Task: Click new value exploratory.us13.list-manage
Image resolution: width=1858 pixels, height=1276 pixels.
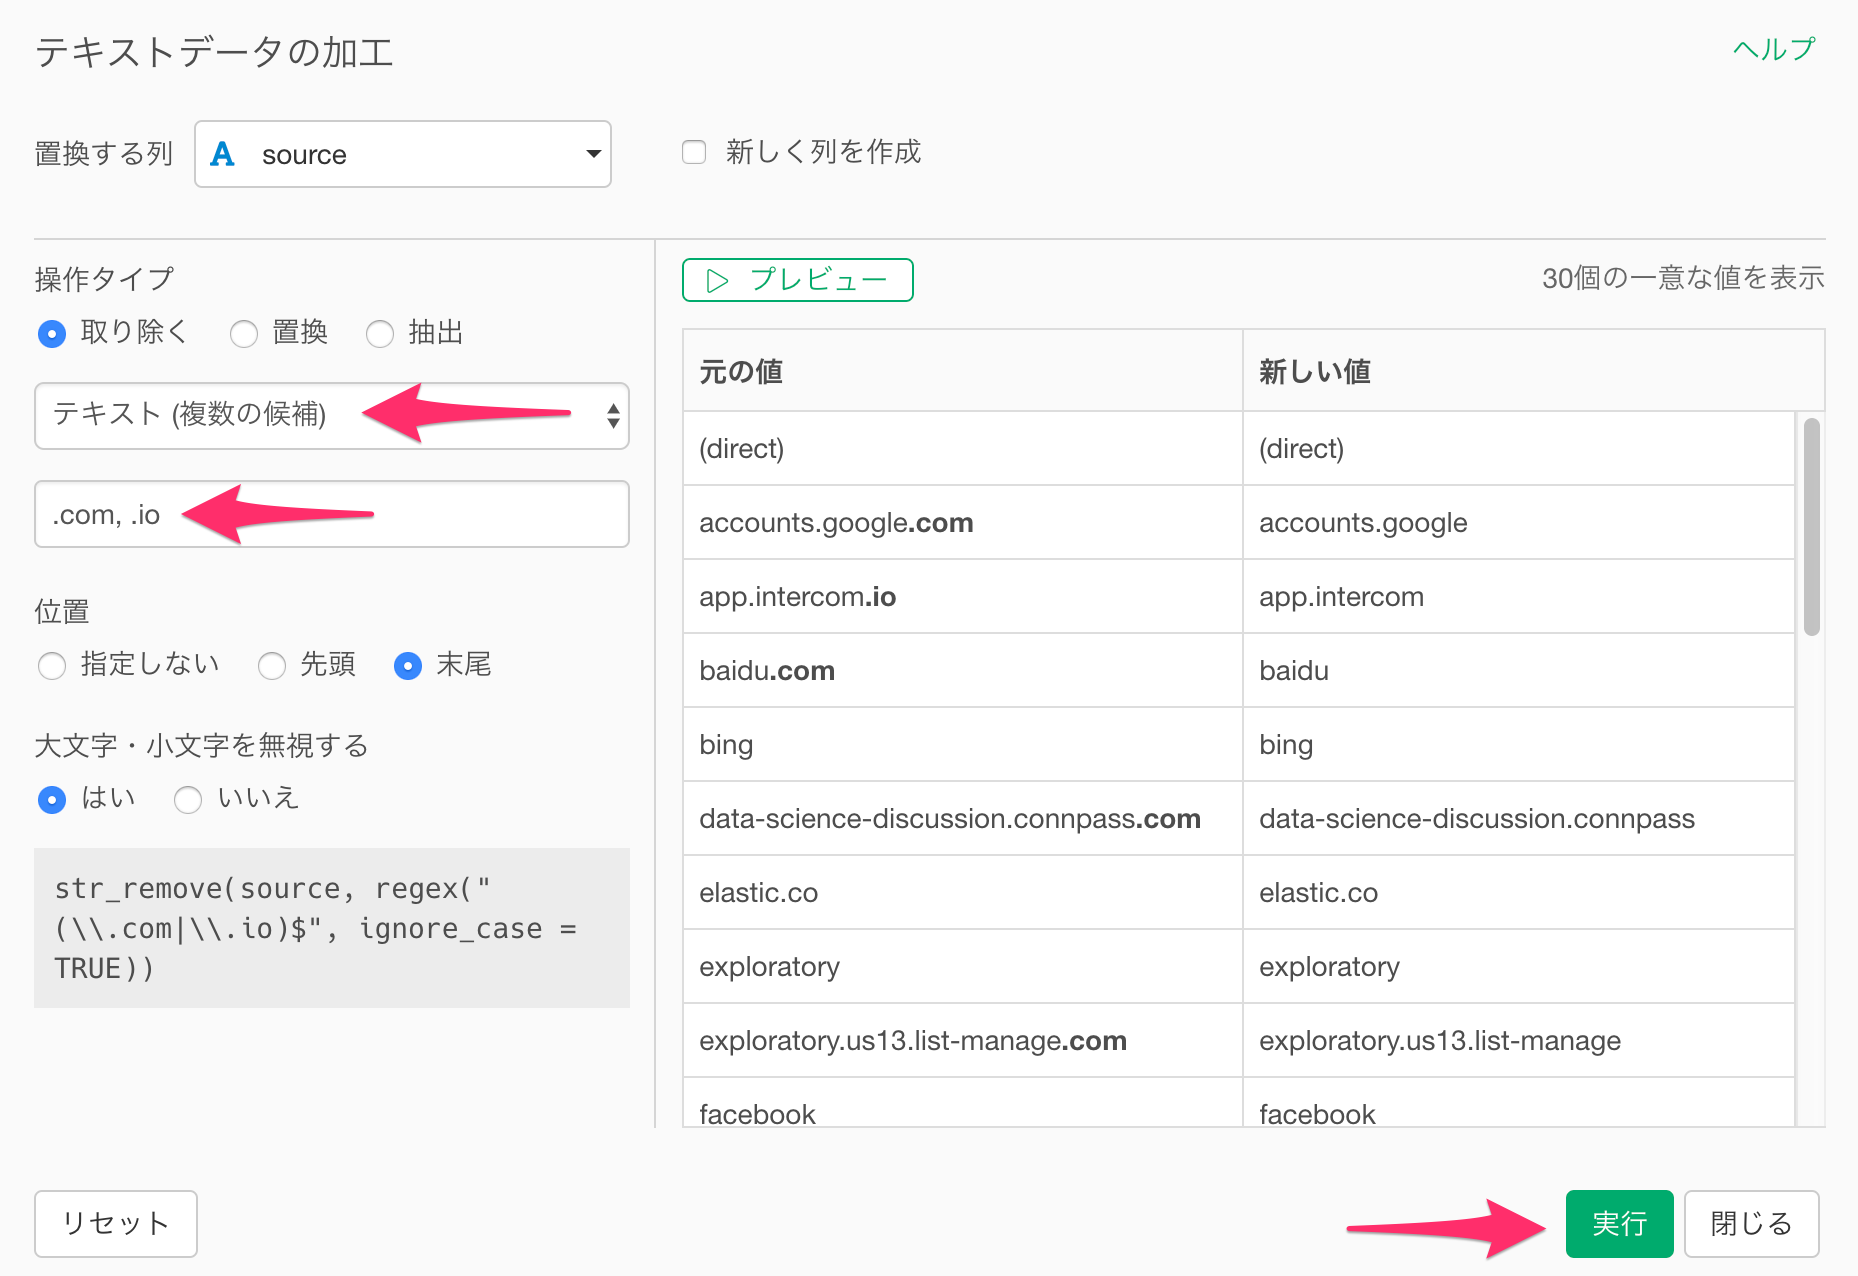Action: (1440, 1041)
